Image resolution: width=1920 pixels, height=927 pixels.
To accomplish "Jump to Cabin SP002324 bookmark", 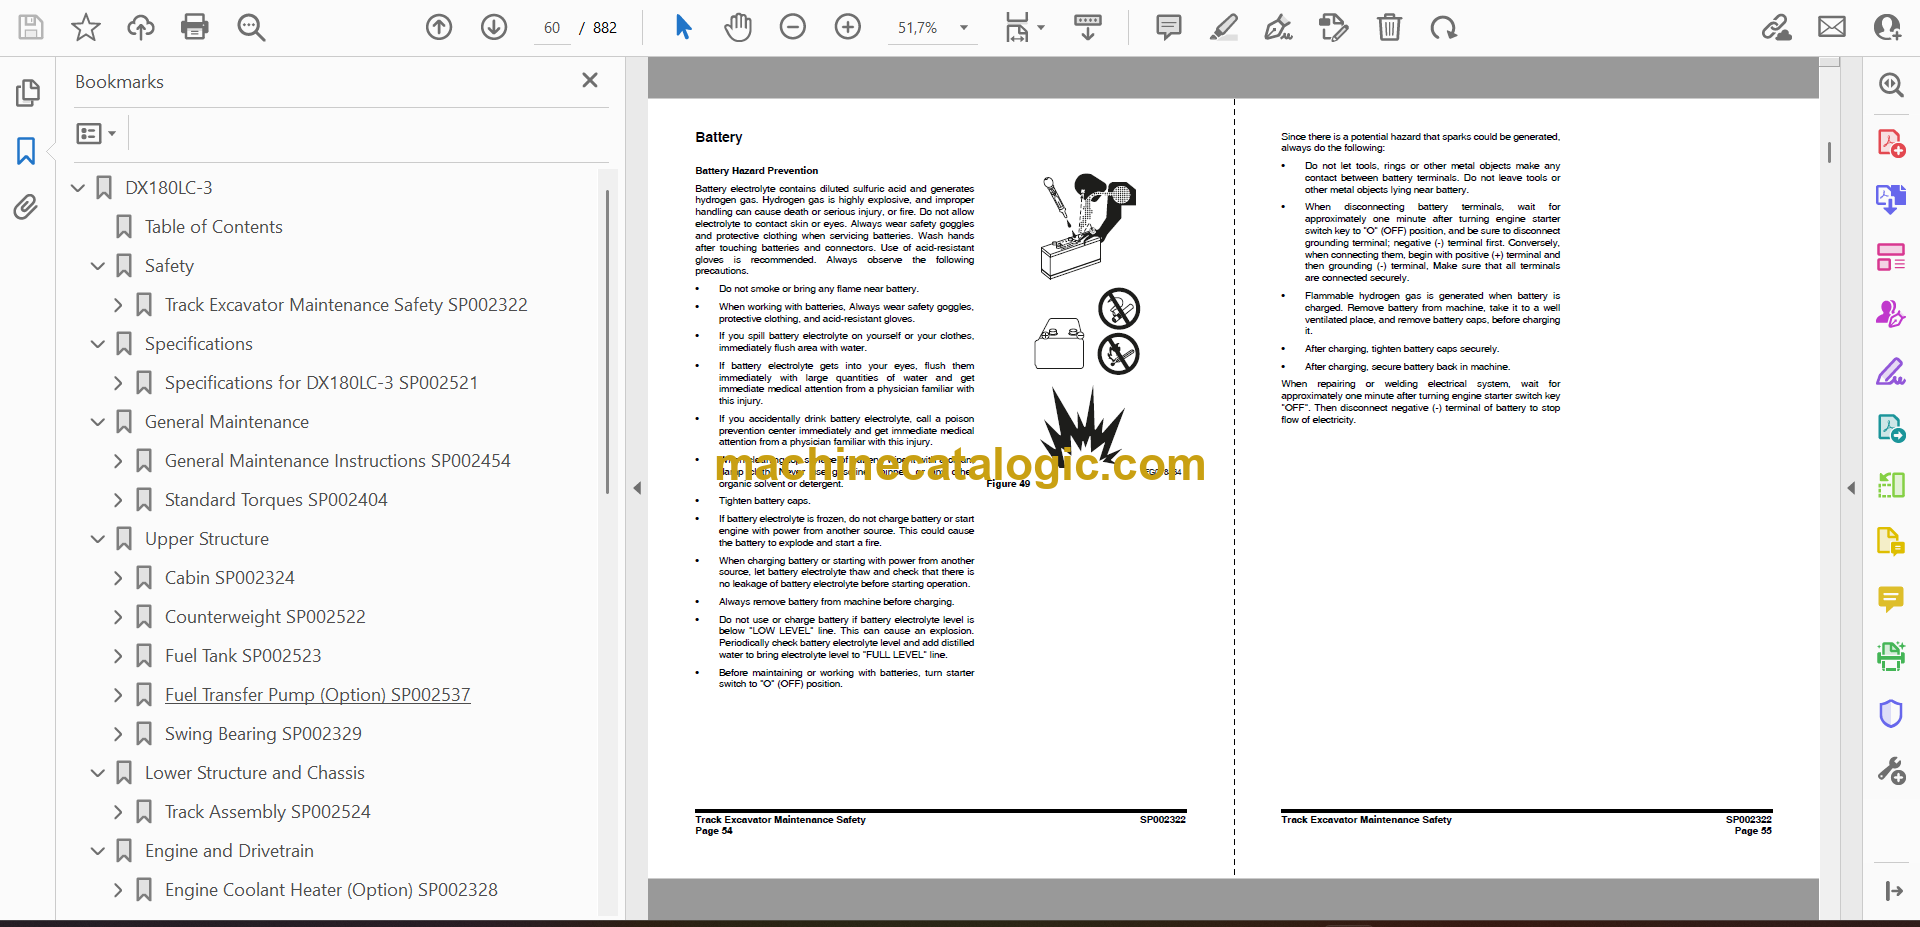I will click(230, 578).
